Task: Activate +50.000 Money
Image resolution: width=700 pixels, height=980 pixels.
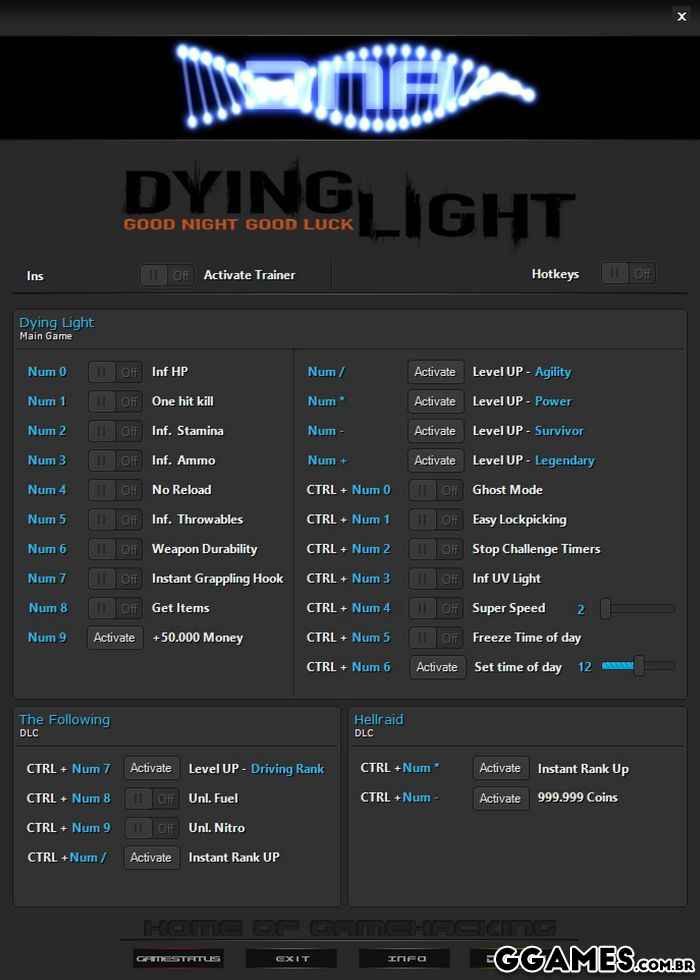Action: 114,637
